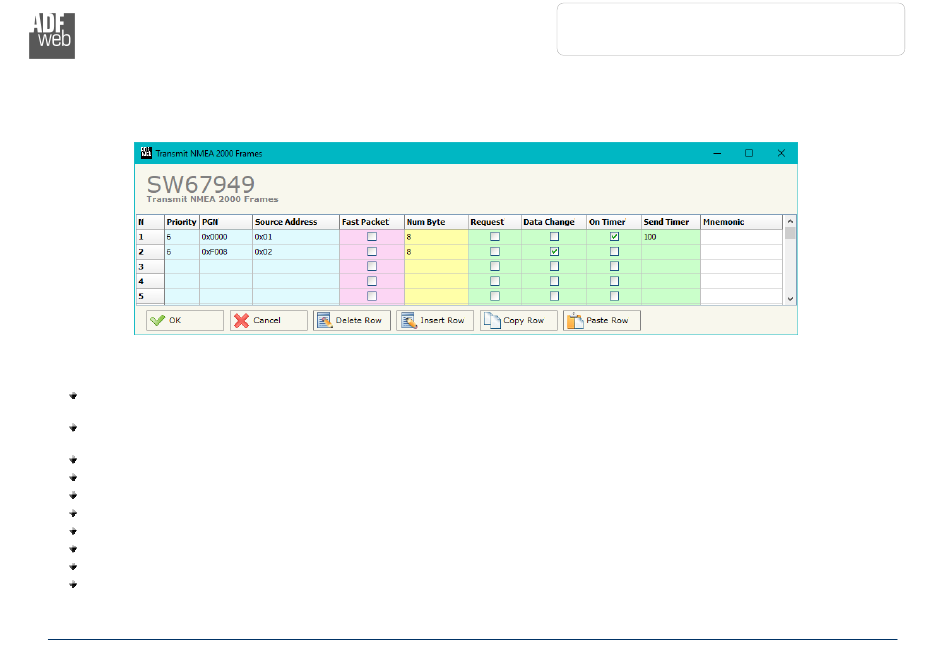
Task: Click the Insert Row button
Action: [x=435, y=320]
